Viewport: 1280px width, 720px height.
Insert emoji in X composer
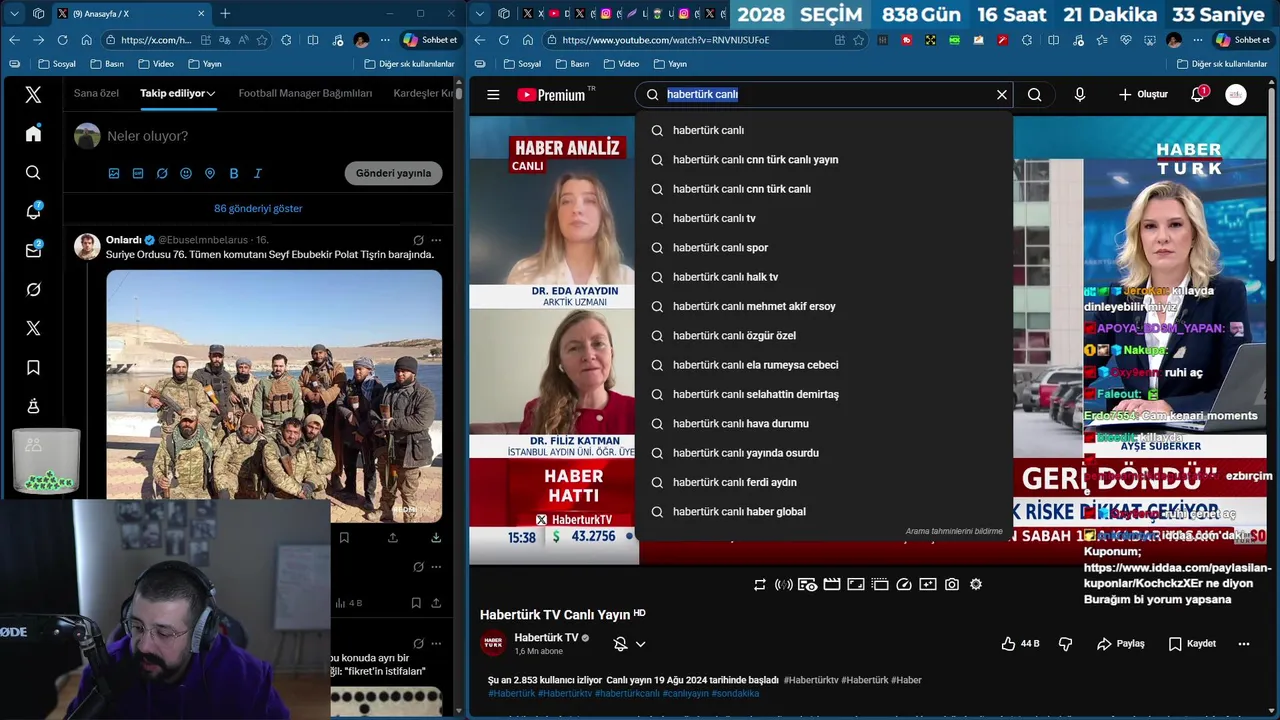[x=186, y=173]
